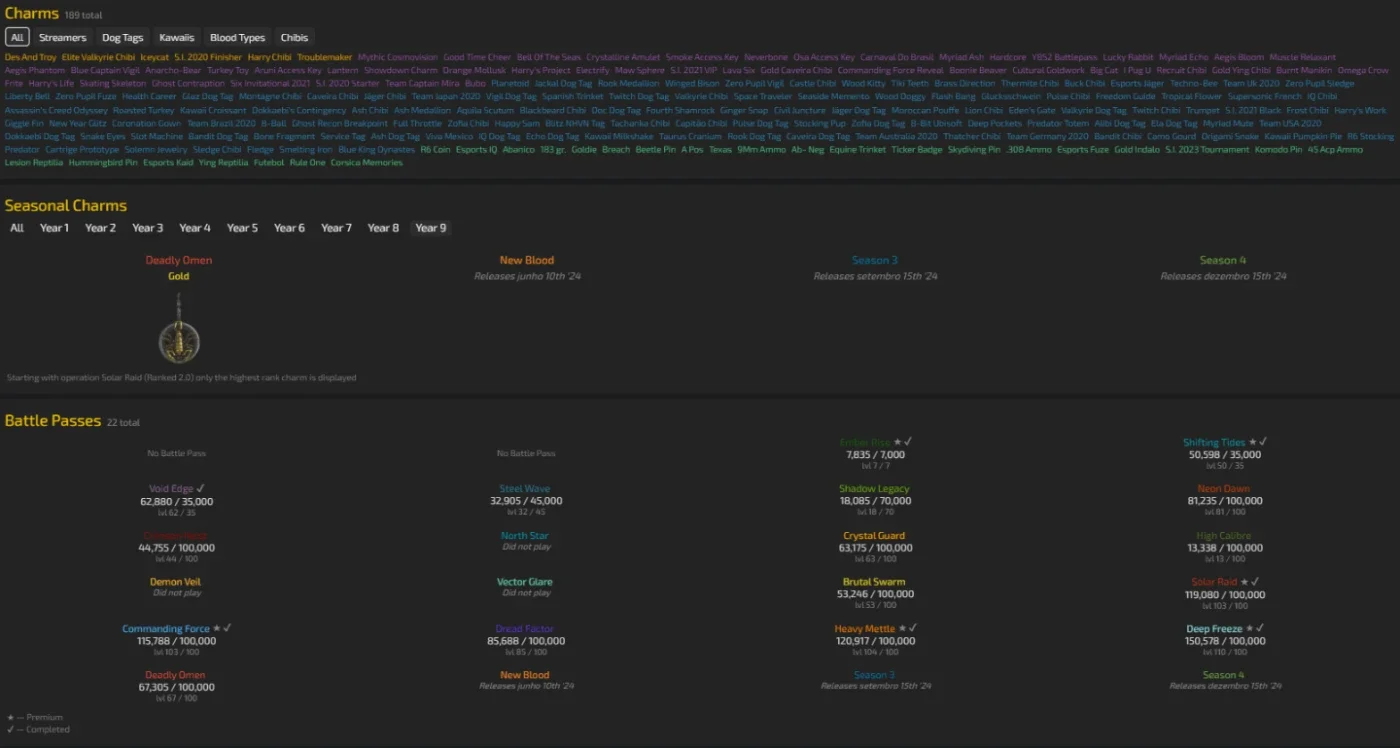Screen dimensions: 1400x748
Task: Click the Dread Factor battle pass
Action: [x=525, y=629]
